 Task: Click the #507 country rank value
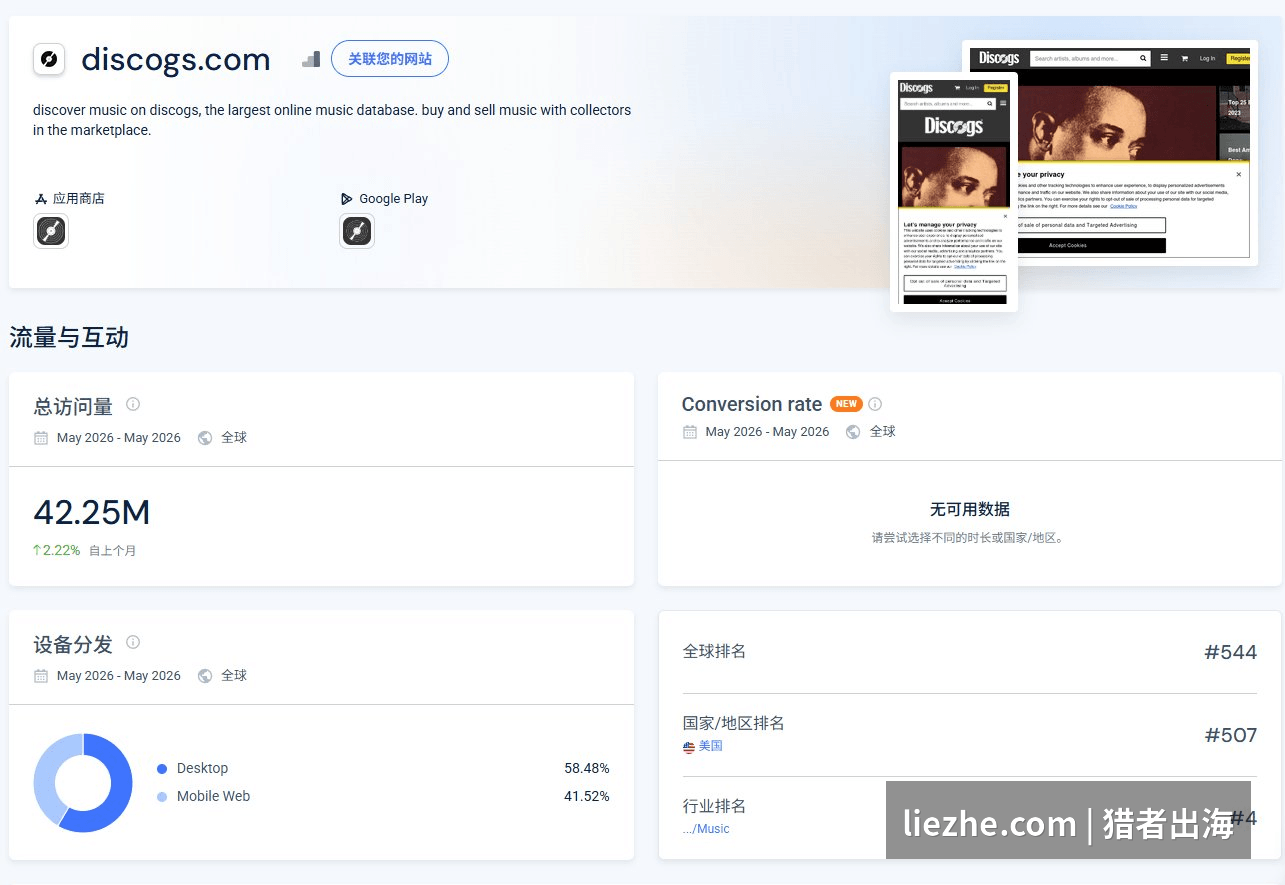[1230, 735]
